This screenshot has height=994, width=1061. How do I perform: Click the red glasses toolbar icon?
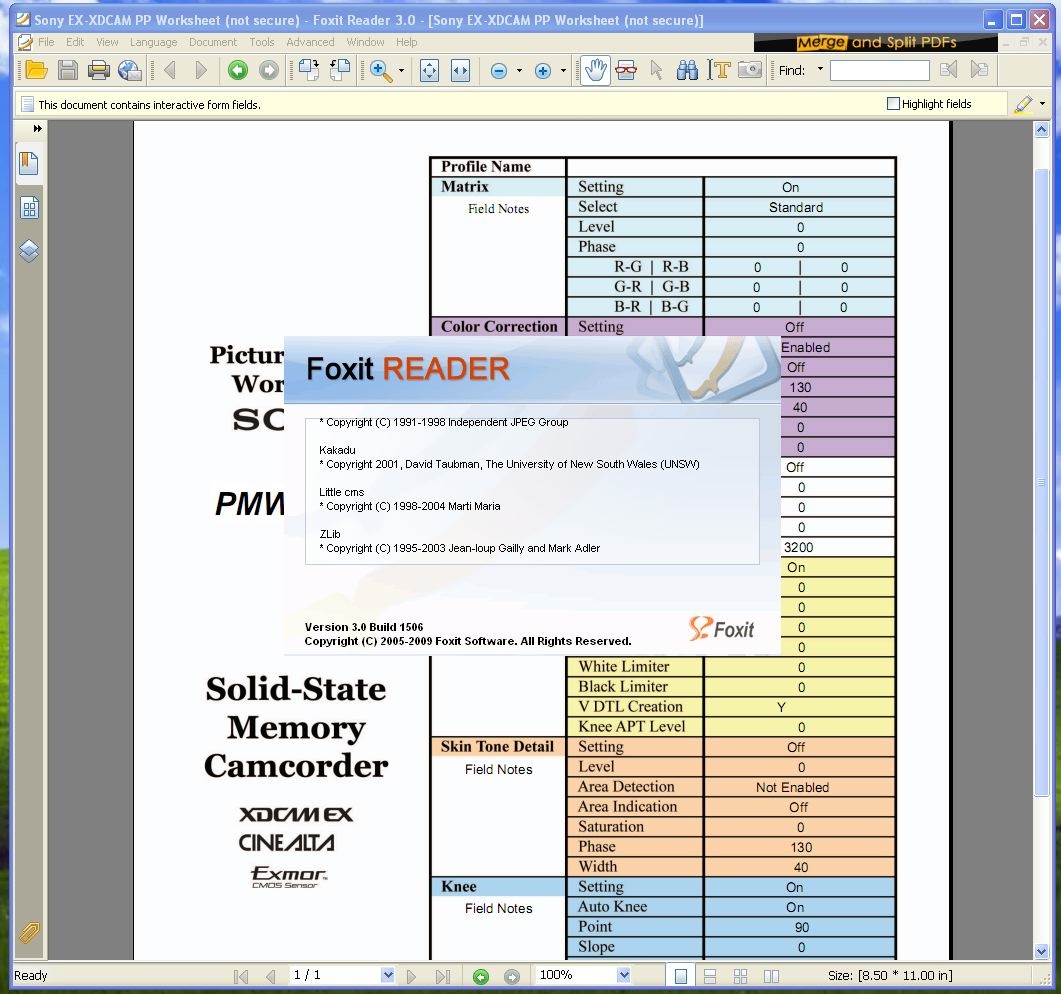click(626, 70)
